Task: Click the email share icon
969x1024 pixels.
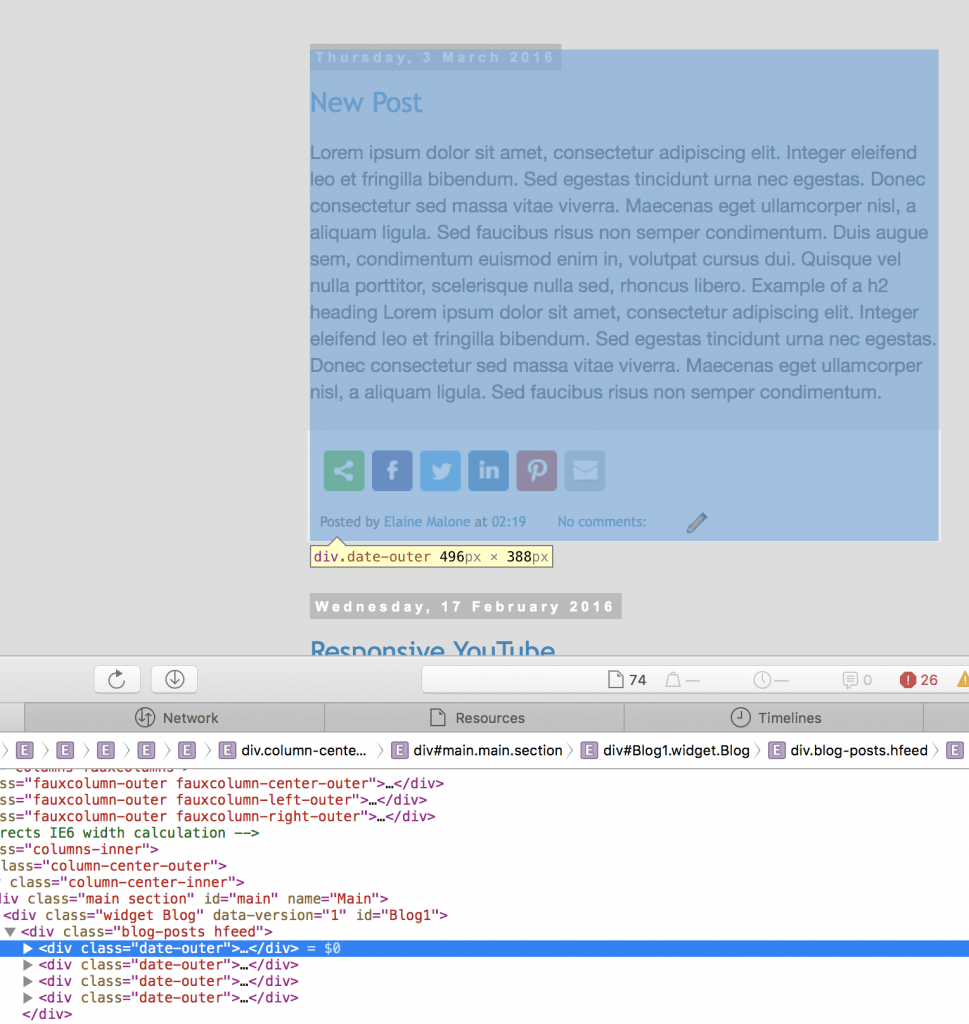Action: click(x=584, y=470)
